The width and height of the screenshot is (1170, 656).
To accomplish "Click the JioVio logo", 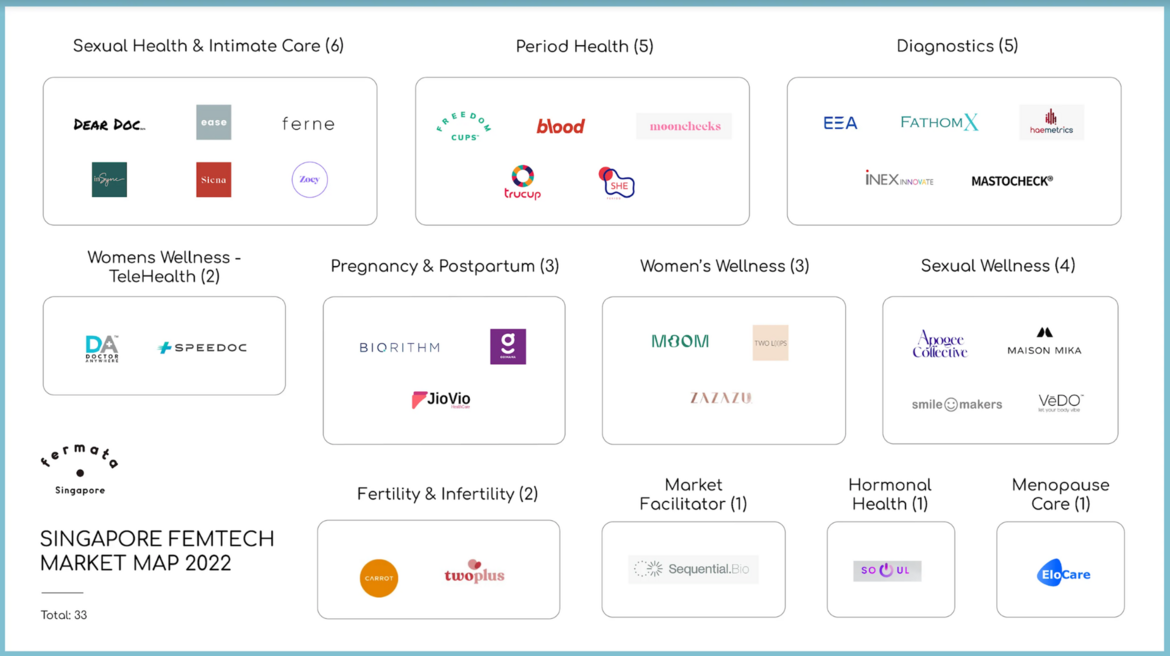I will (441, 399).
